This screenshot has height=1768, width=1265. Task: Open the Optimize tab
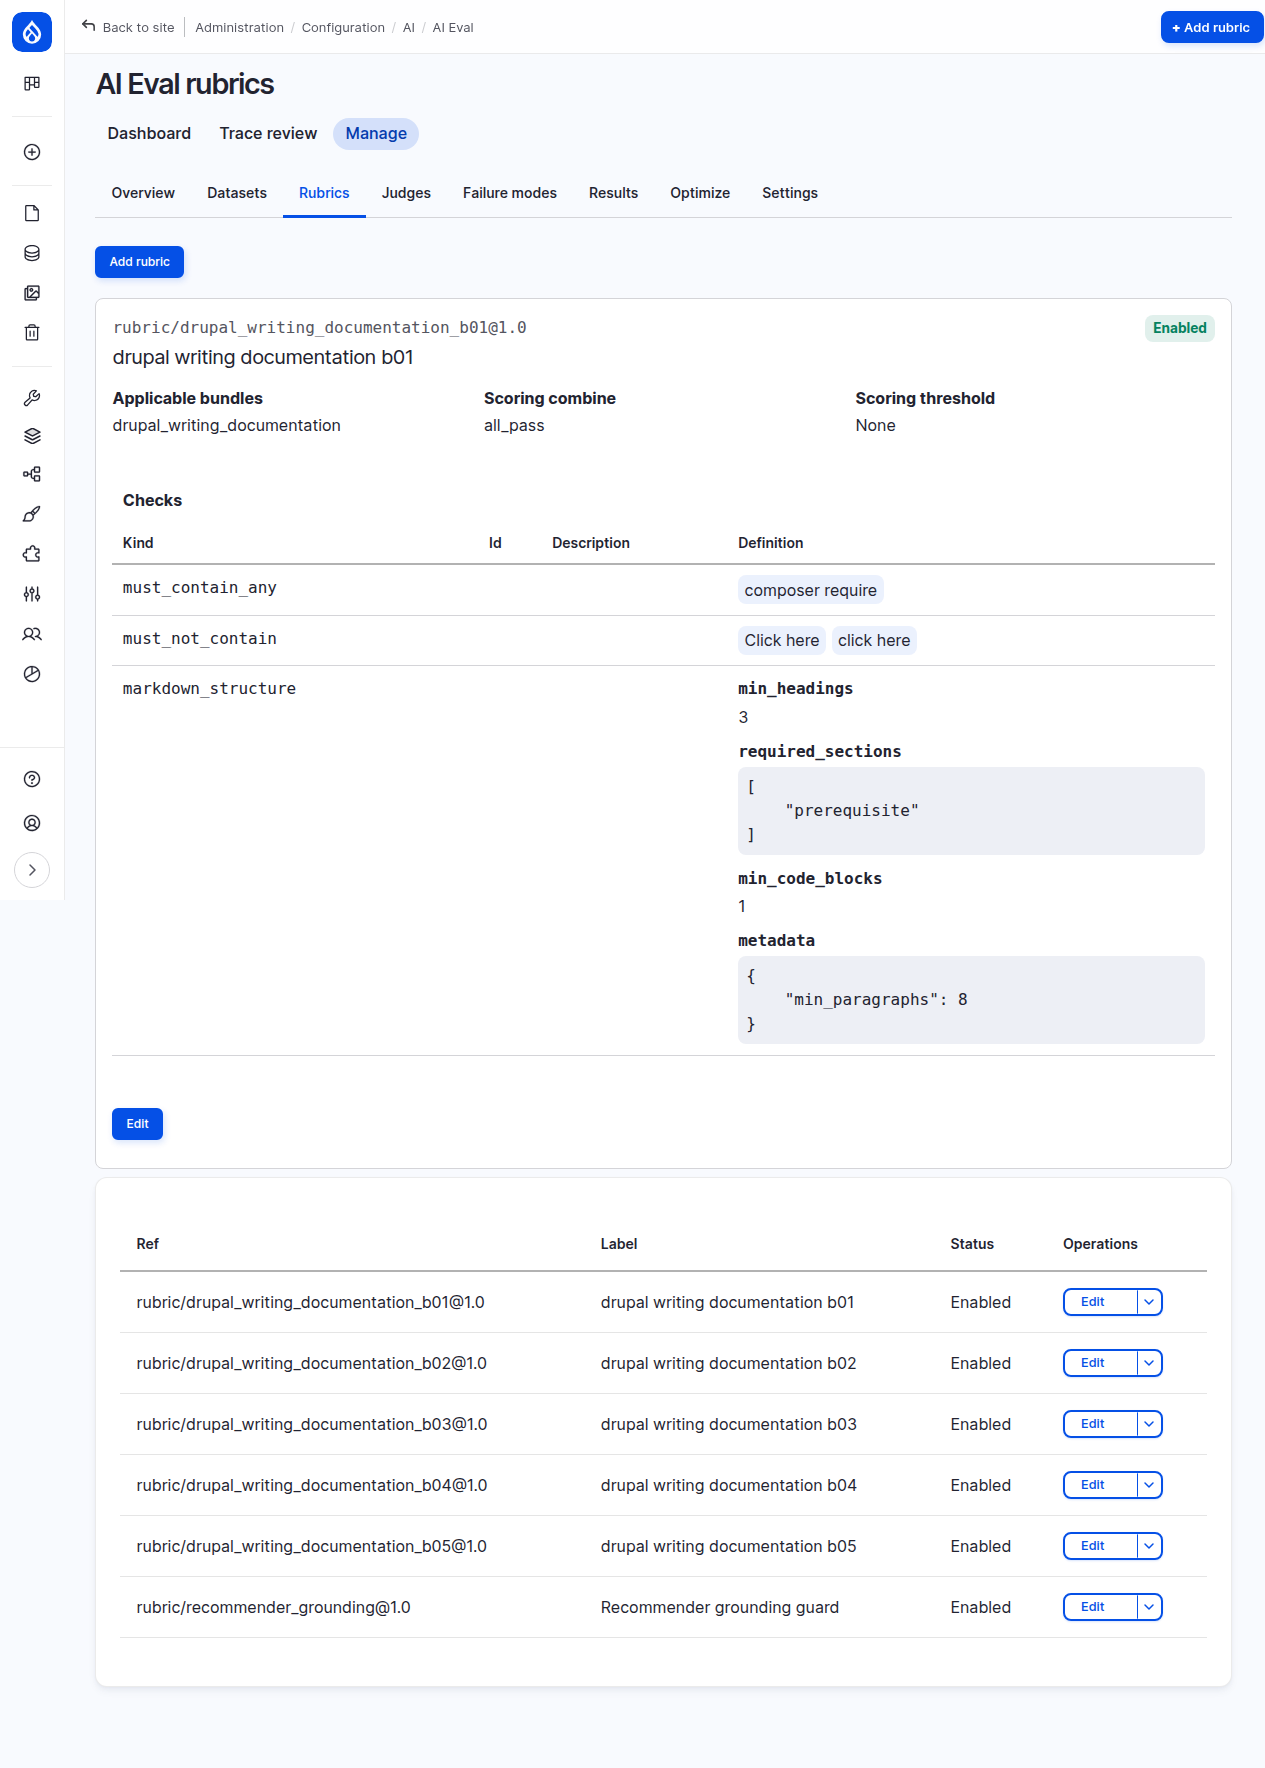coord(700,193)
